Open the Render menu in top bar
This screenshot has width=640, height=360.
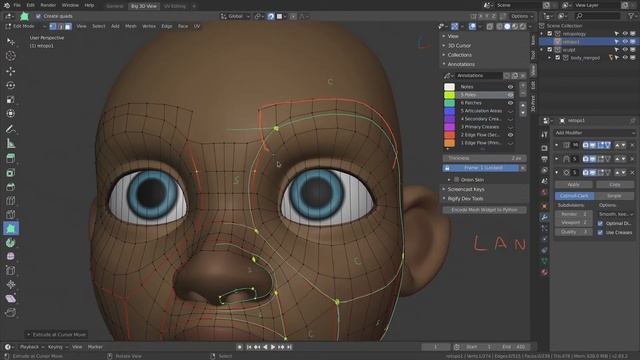pos(48,5)
